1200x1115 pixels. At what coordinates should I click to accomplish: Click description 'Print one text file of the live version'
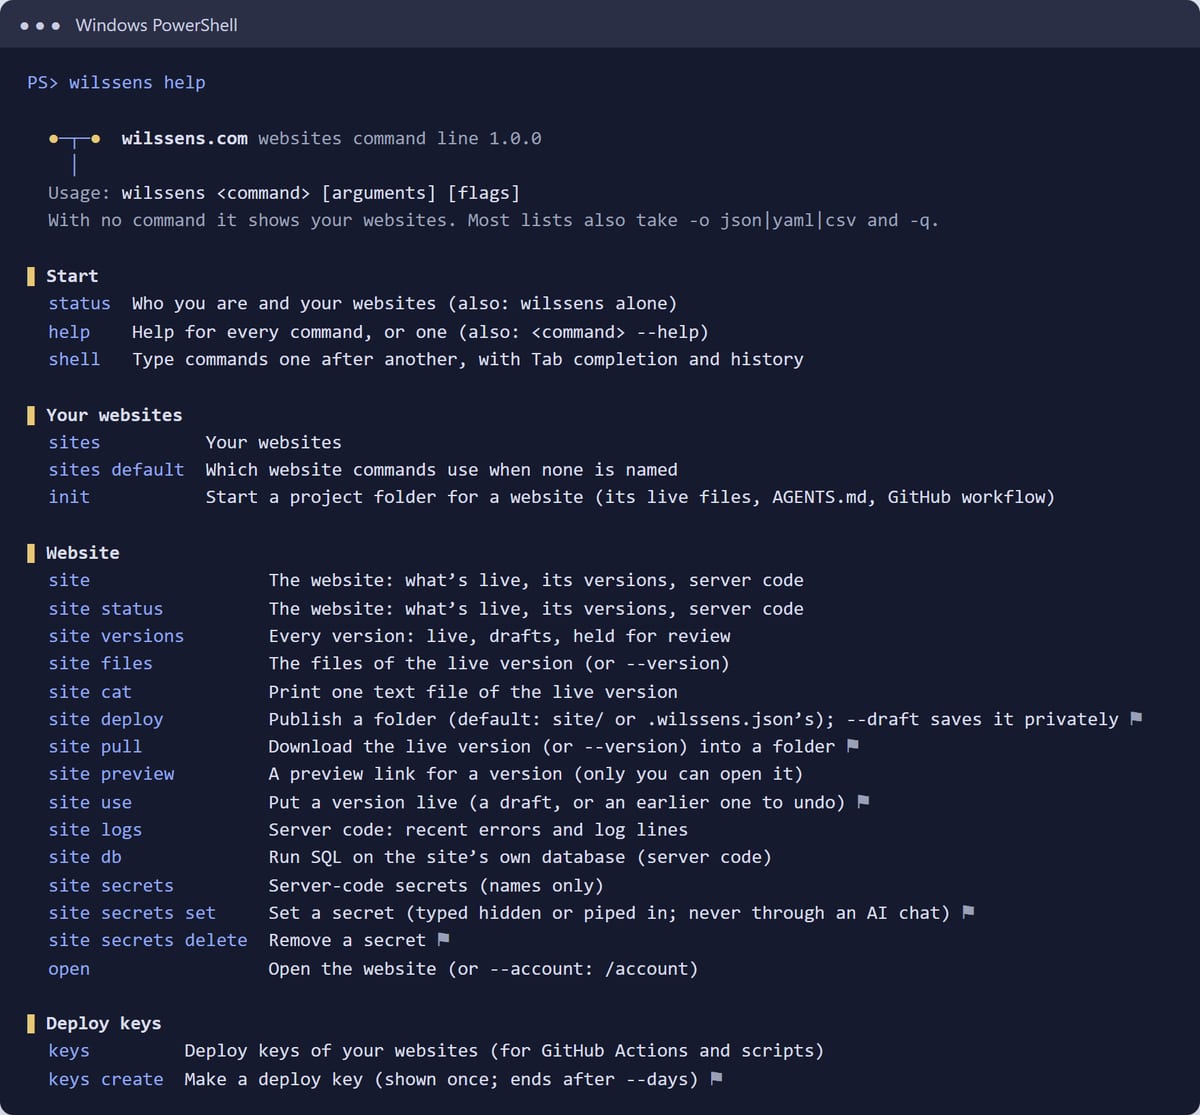pyautogui.click(x=473, y=691)
